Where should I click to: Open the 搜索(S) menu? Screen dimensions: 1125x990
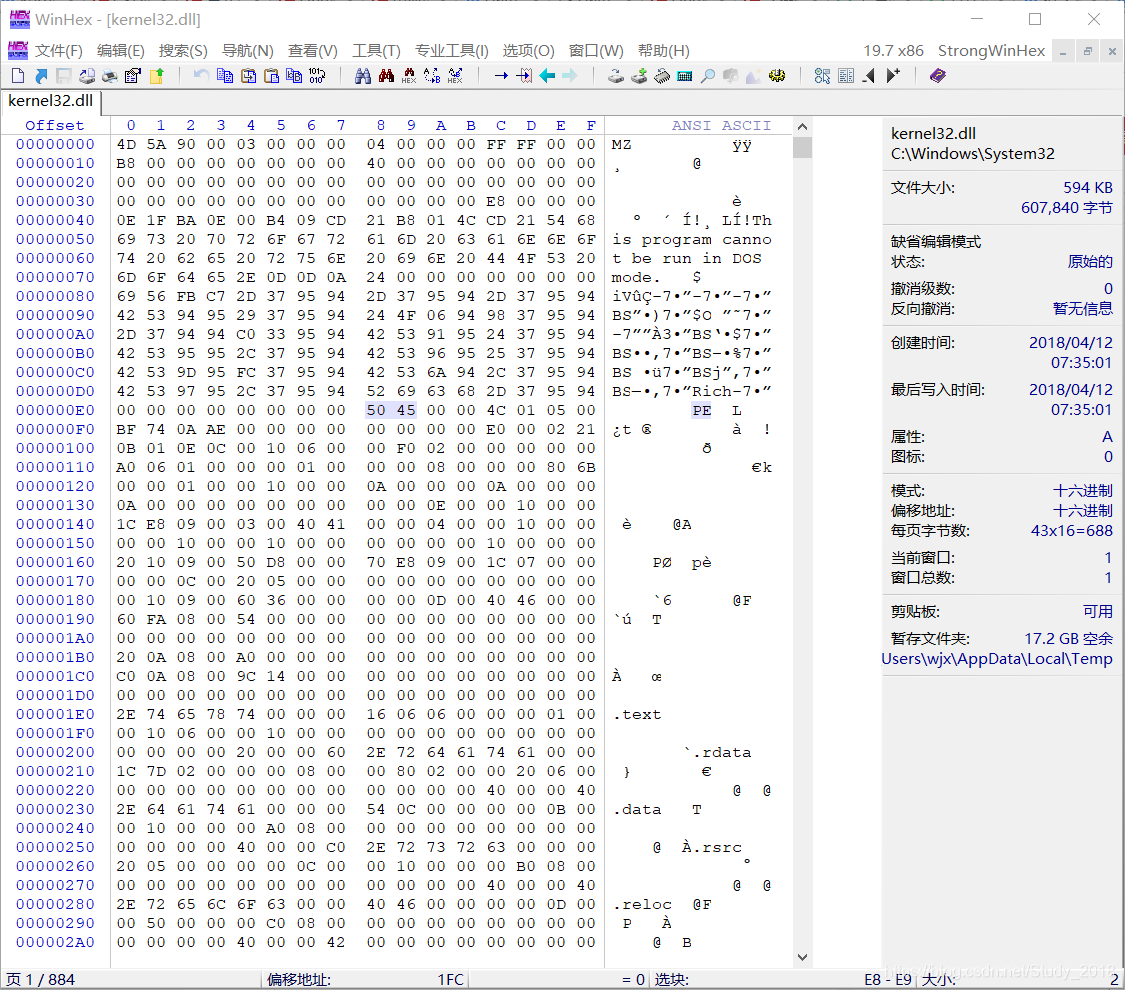pyautogui.click(x=183, y=50)
